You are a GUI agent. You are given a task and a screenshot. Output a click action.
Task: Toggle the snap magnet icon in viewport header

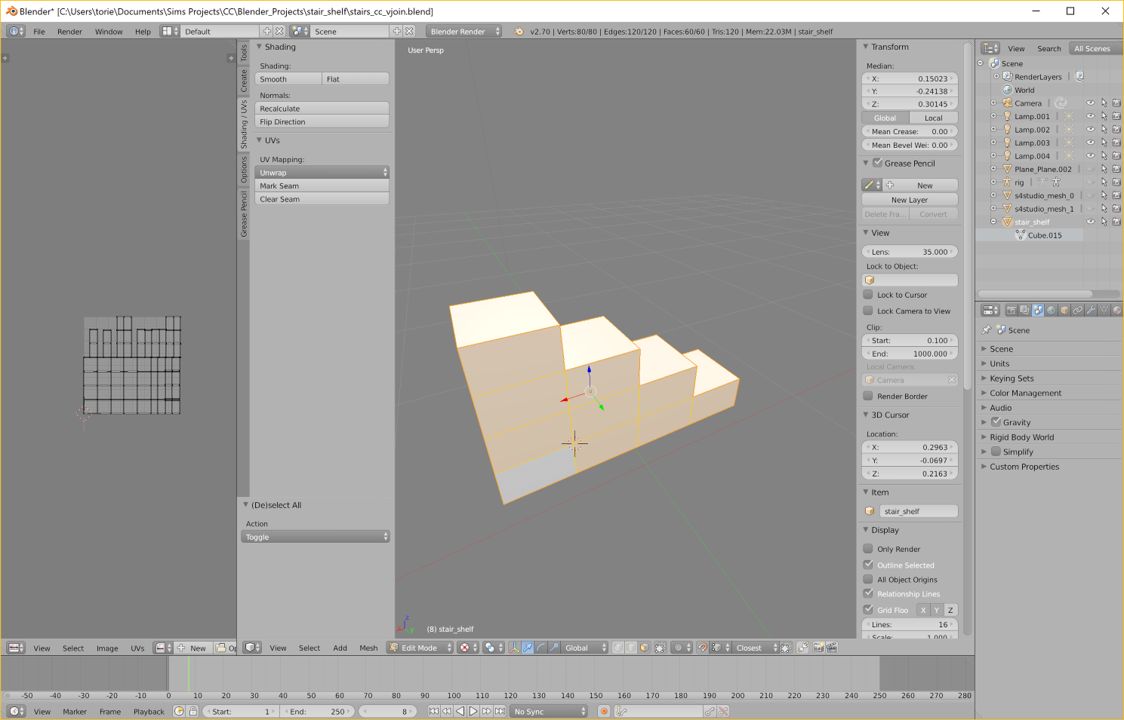[x=702, y=648]
